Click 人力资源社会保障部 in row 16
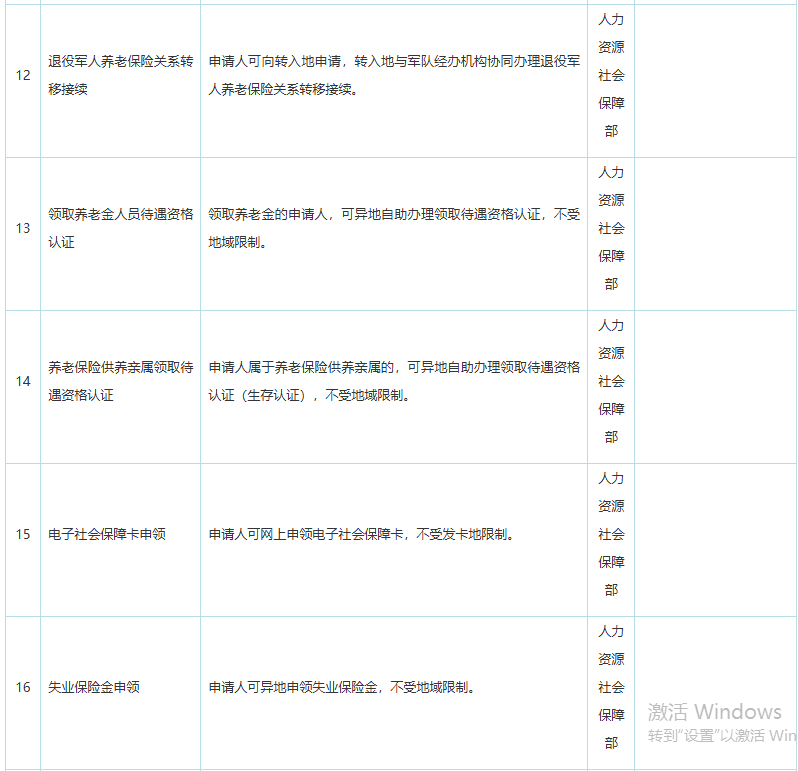798x771 pixels. tap(611, 688)
